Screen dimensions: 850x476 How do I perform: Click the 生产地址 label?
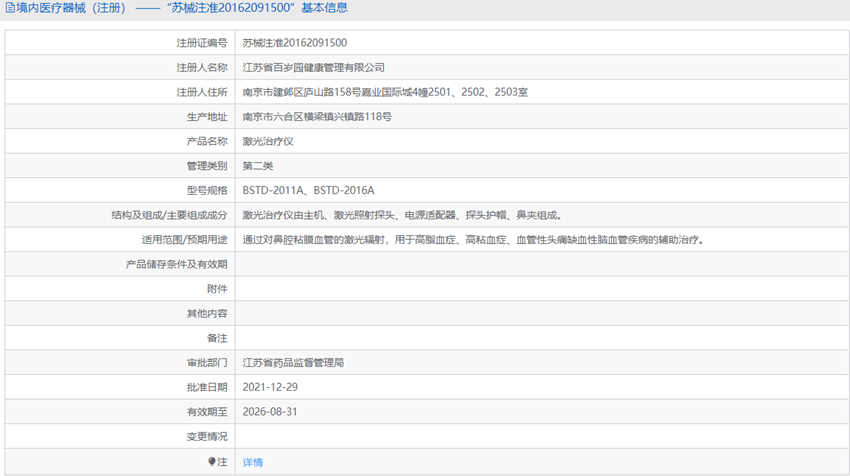point(207,117)
